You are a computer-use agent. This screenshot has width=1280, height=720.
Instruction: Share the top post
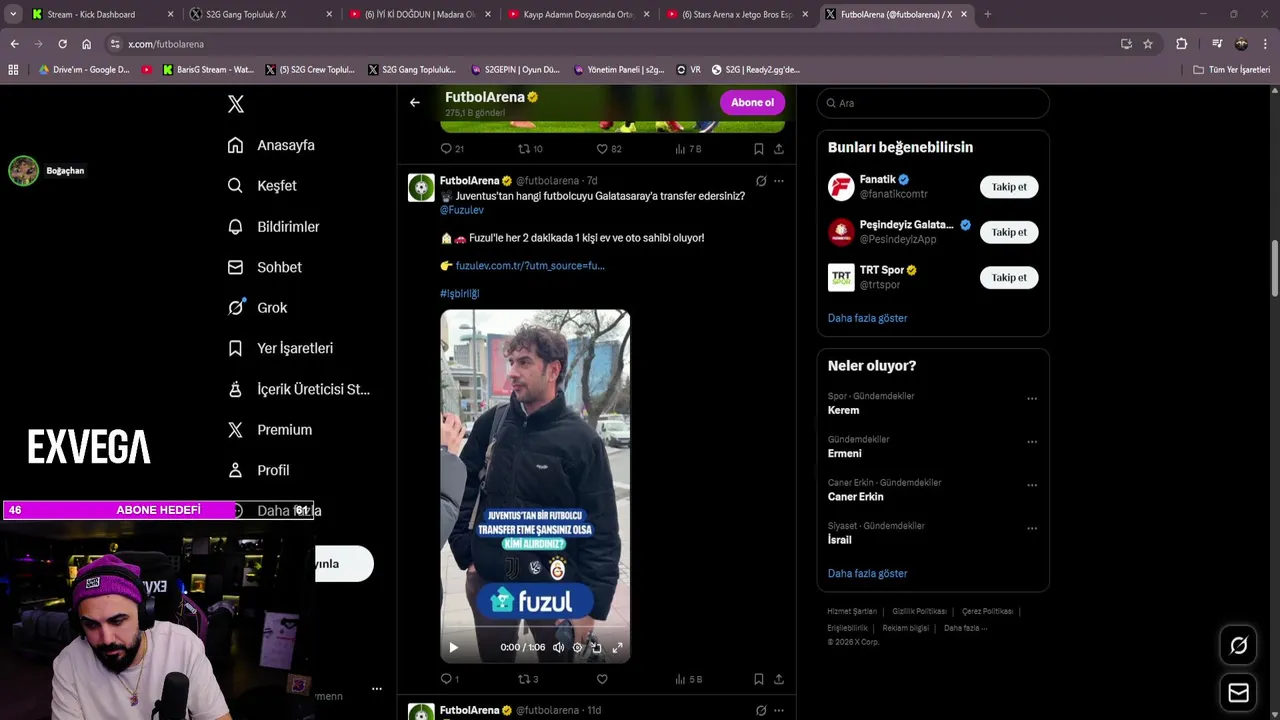[779, 149]
